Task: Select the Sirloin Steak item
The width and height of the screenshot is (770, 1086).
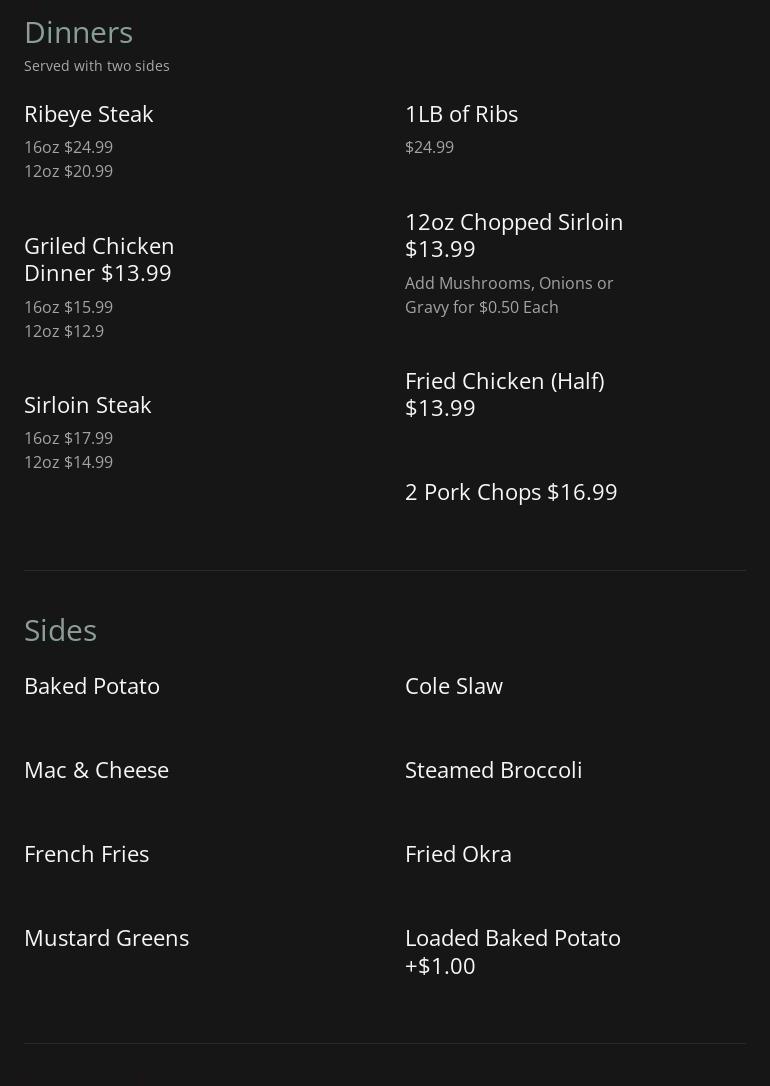Action: point(88,405)
